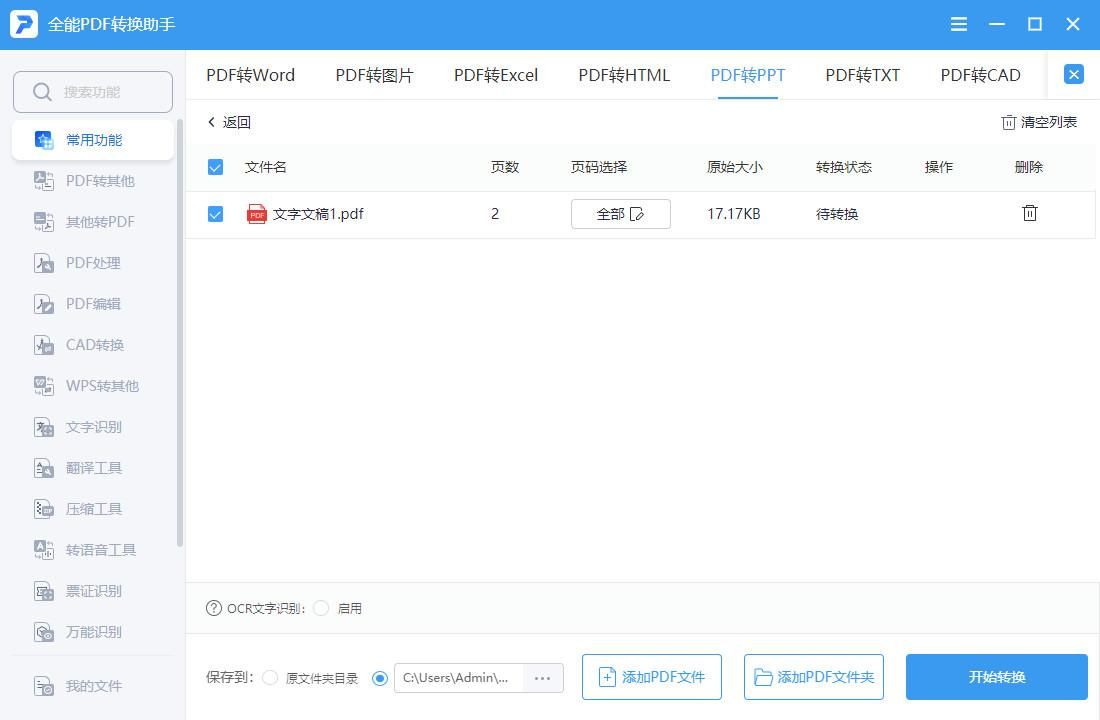This screenshot has height=720, width=1100.
Task: Select custom save path radio button
Action: [380, 678]
